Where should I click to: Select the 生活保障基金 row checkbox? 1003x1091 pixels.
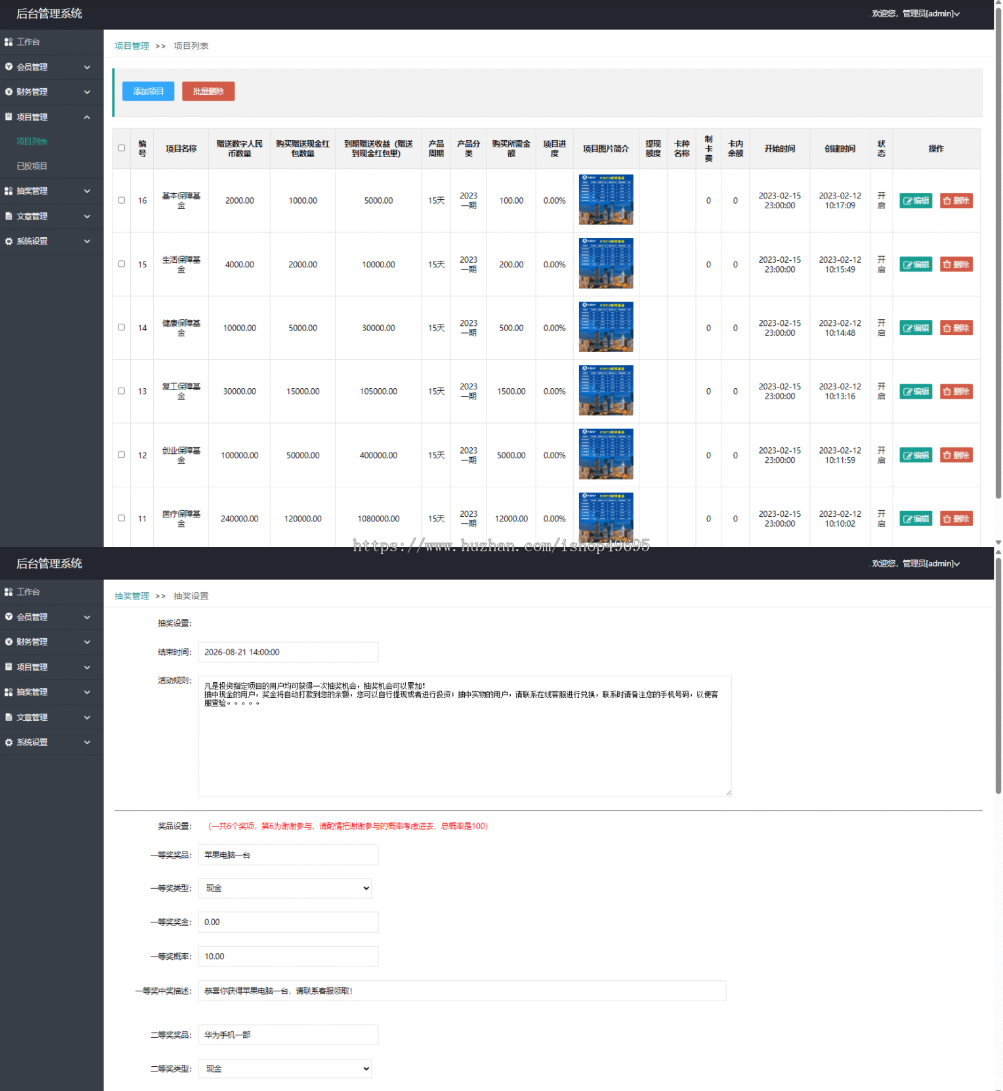pos(122,264)
